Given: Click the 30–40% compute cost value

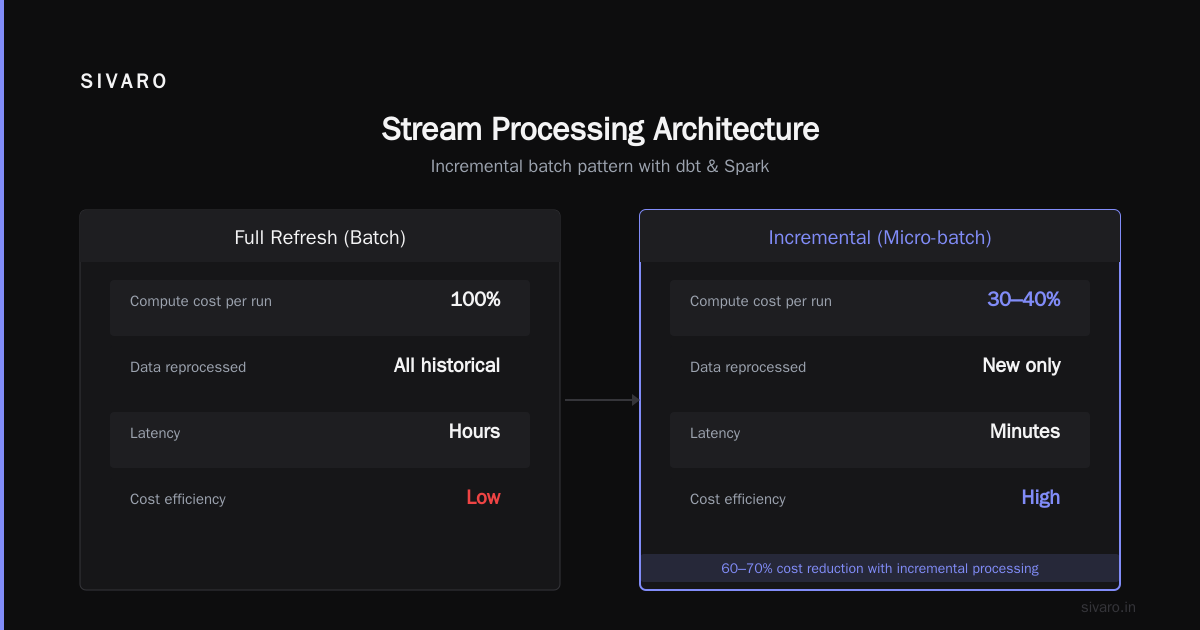Looking at the screenshot, I should tap(1024, 299).
